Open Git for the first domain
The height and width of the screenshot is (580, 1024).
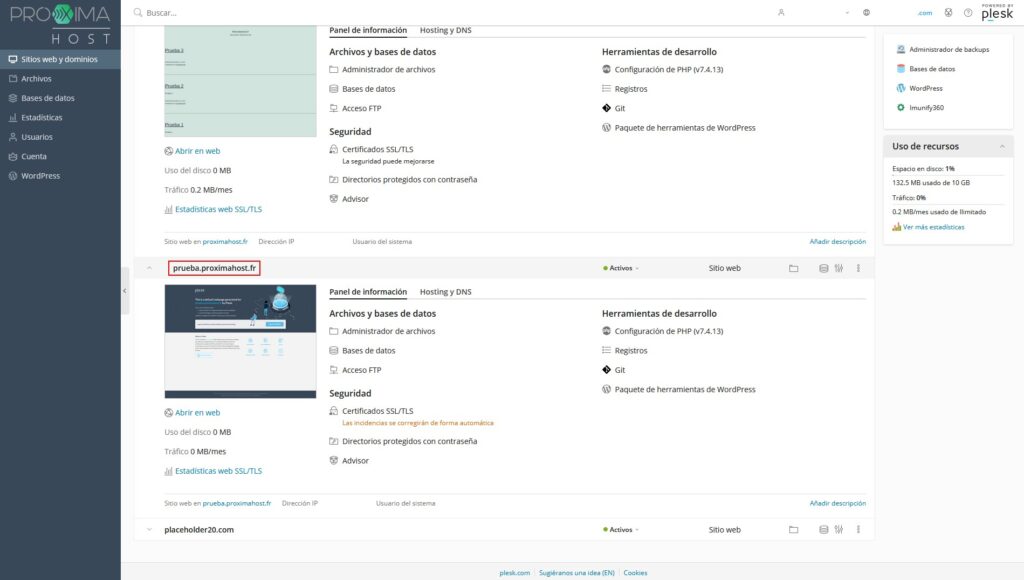tap(614, 108)
